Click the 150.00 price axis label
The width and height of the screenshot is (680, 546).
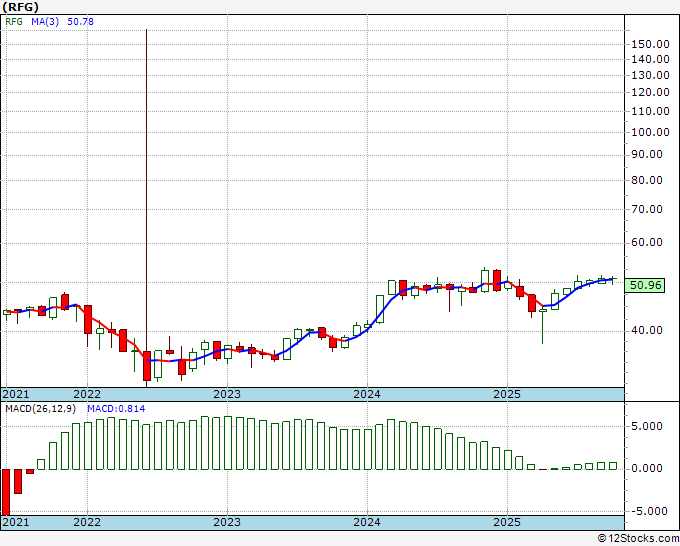650,44
